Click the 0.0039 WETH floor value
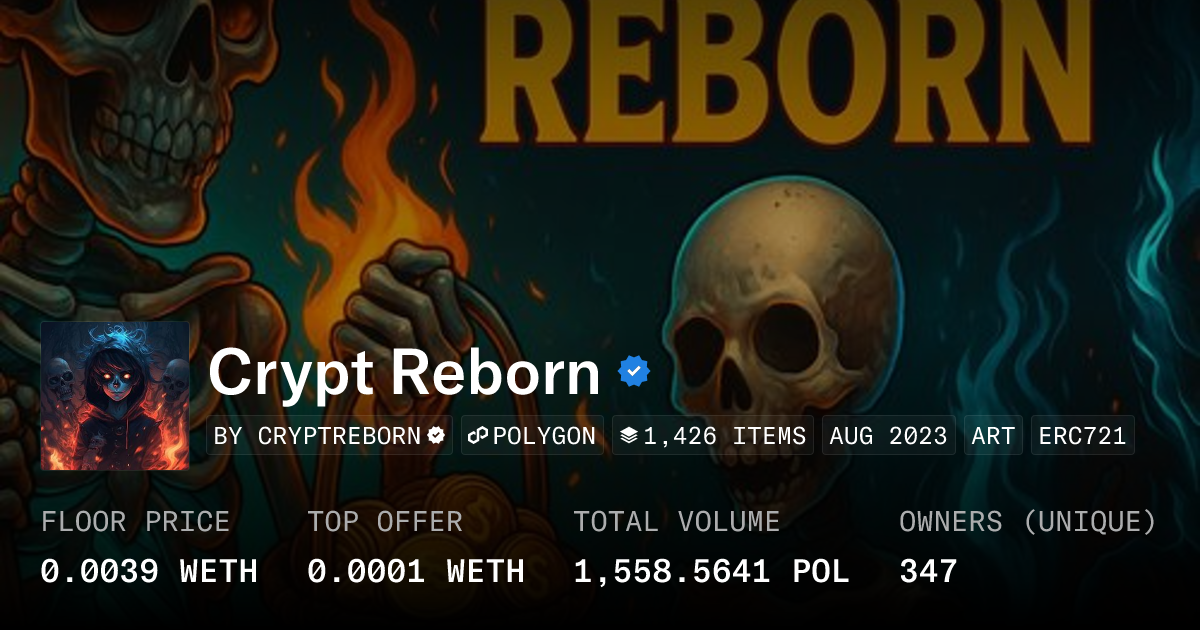1200x630 pixels. click(x=149, y=572)
